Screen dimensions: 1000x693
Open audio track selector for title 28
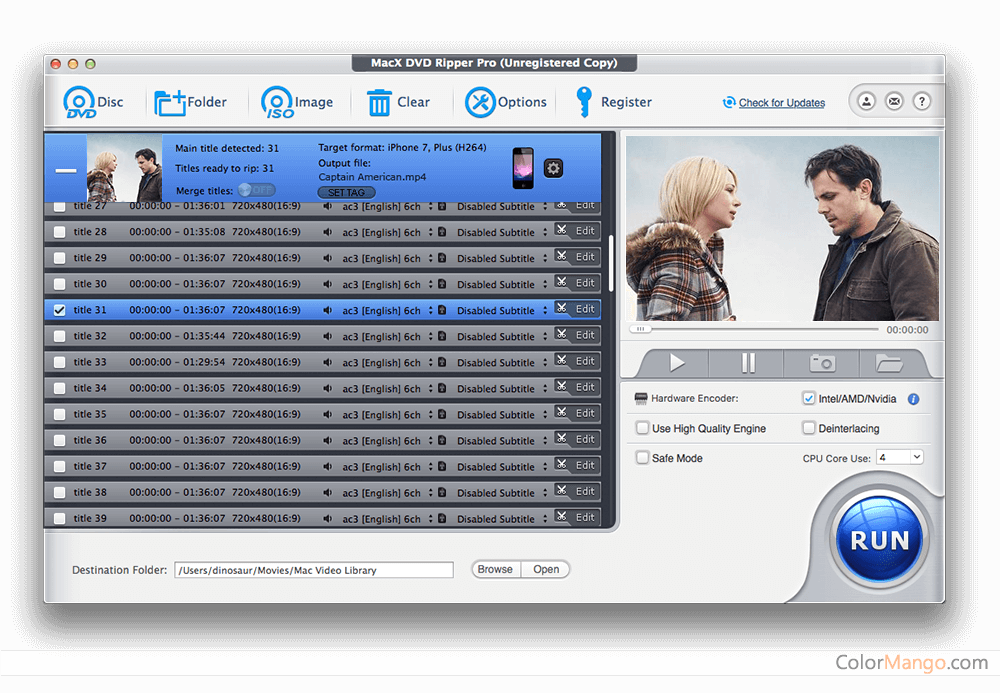(387, 232)
